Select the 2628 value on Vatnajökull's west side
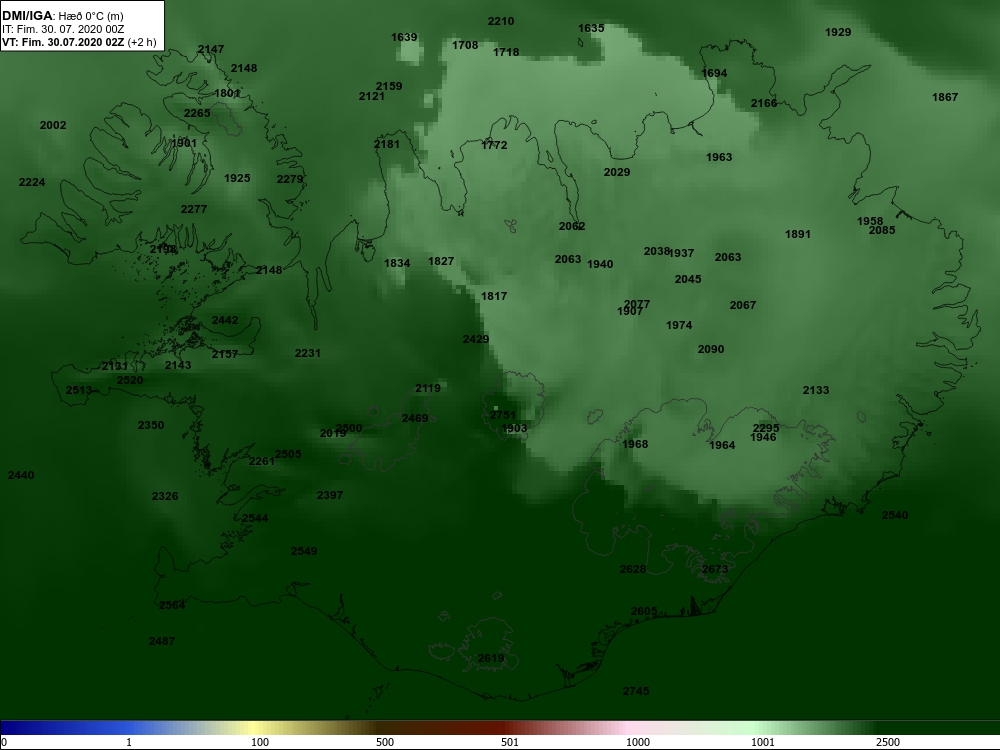The image size is (1000, 750). click(x=633, y=570)
